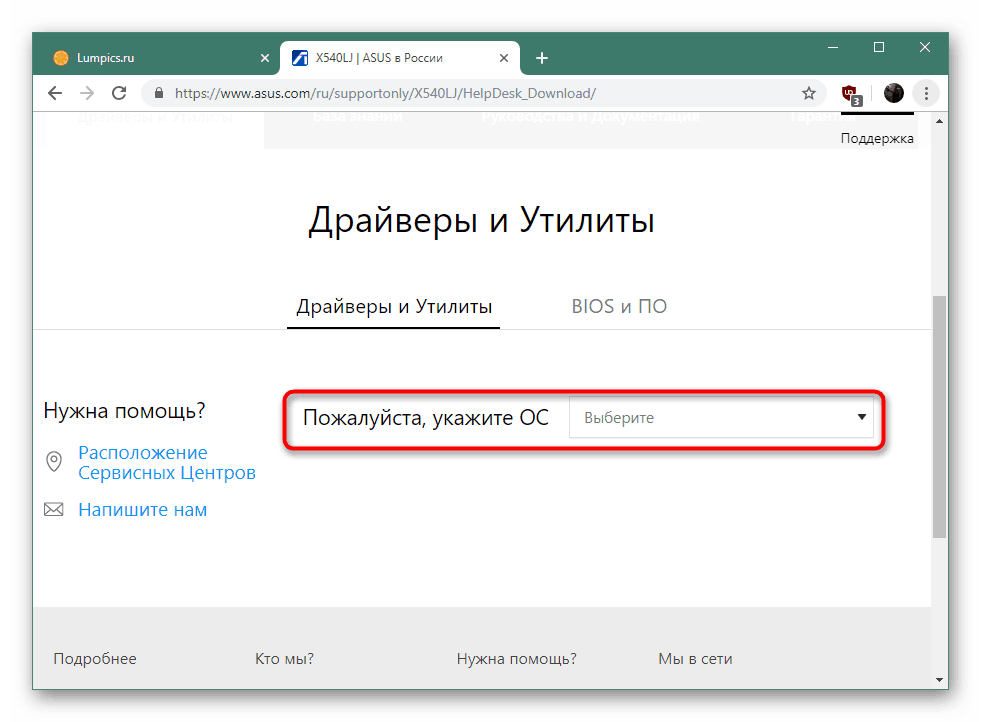Select the X540LJ | ASUS в России tab
Screen dimensions: 981x722
[400, 58]
